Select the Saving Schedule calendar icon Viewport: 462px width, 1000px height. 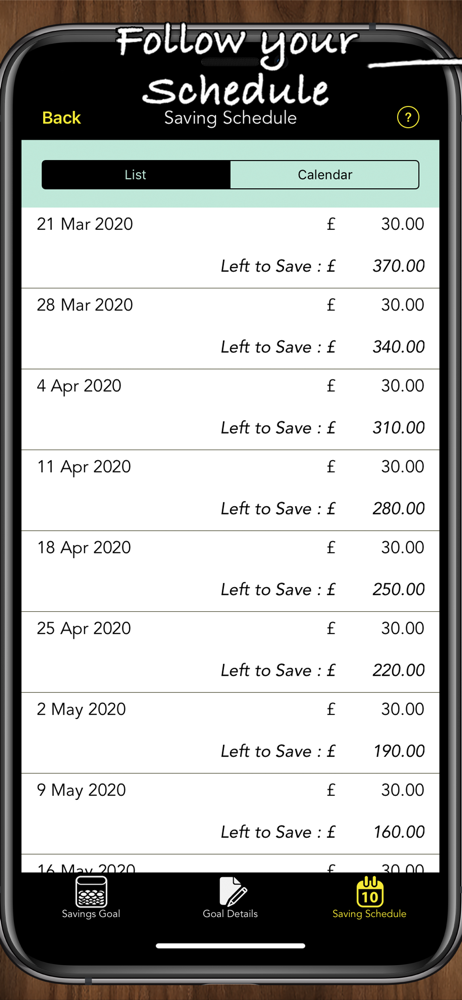click(x=369, y=891)
